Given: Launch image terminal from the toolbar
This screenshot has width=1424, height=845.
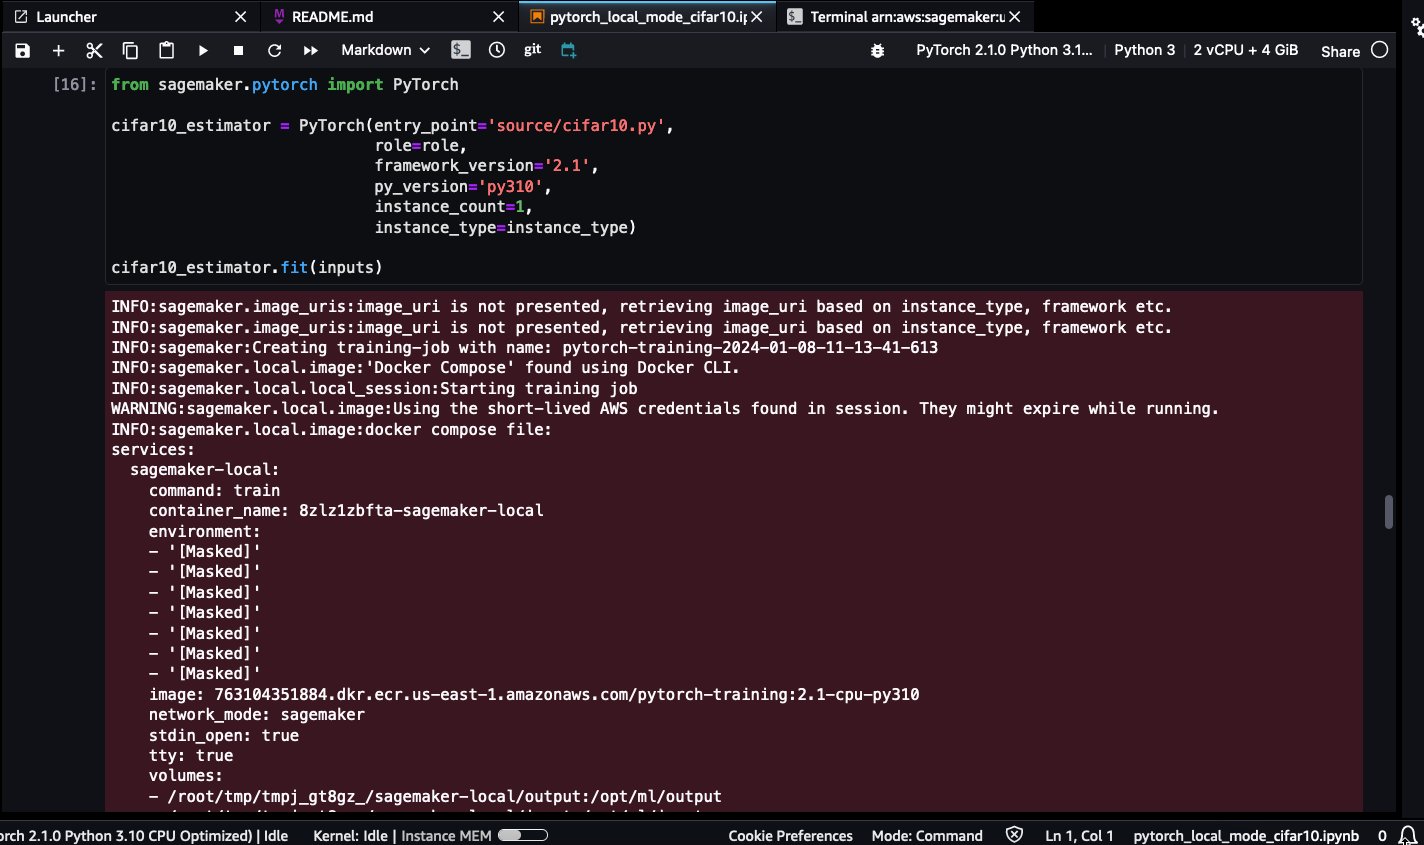Looking at the screenshot, I should (460, 50).
